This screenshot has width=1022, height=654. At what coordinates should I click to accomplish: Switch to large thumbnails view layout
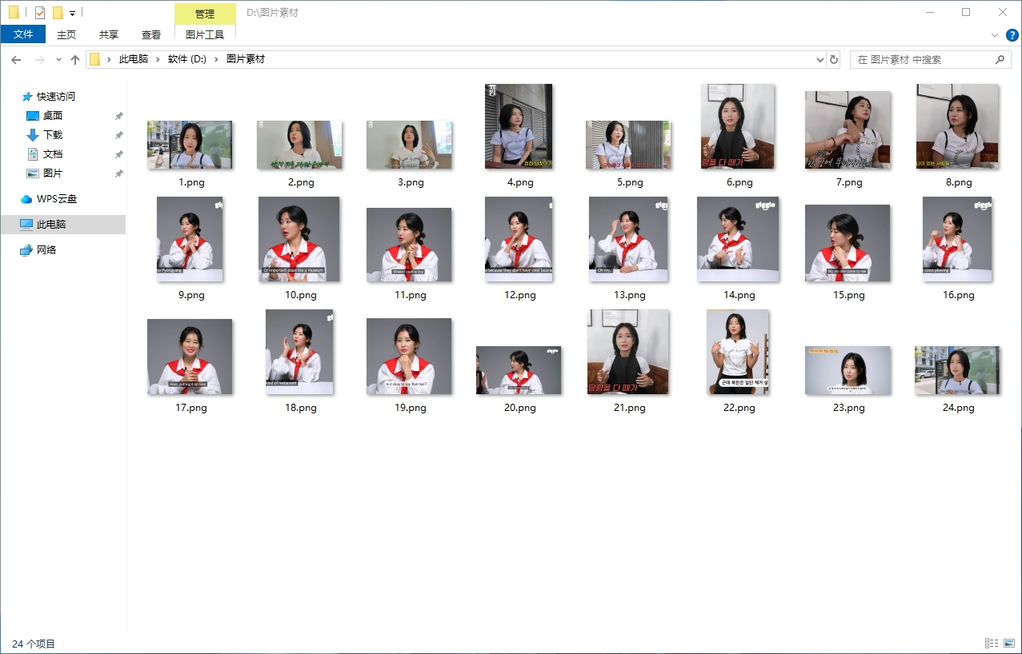1008,643
